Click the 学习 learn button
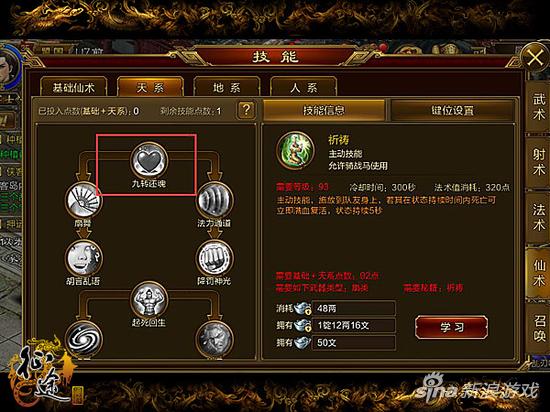The image size is (550, 412). click(x=452, y=327)
